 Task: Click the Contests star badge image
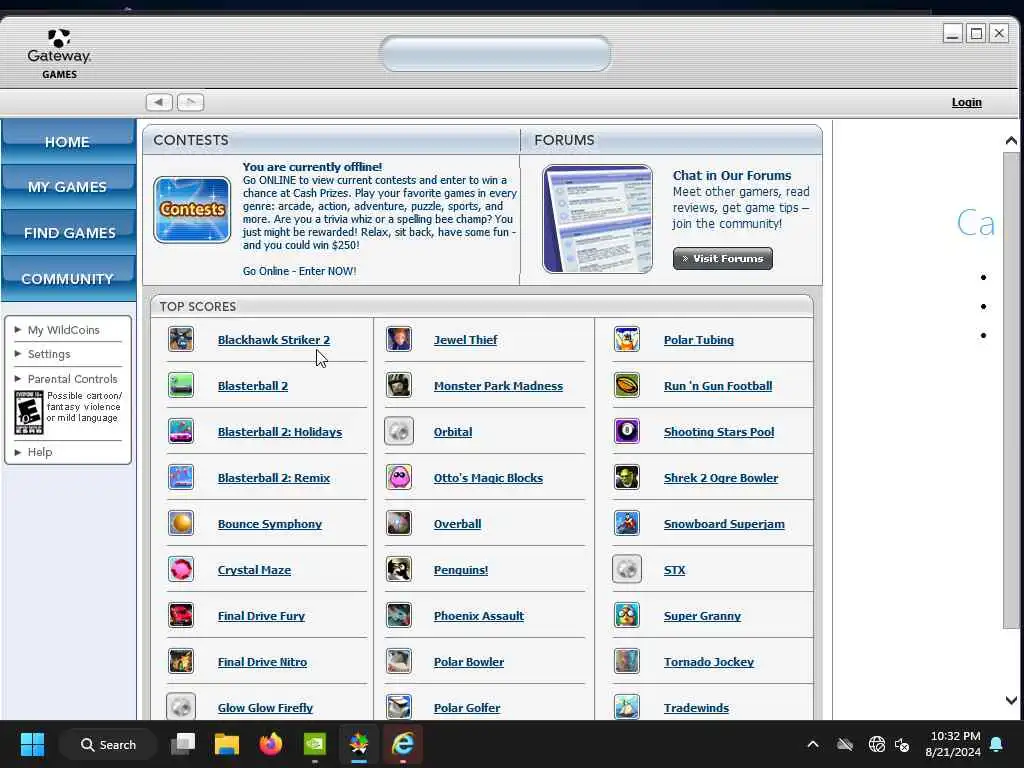point(192,210)
